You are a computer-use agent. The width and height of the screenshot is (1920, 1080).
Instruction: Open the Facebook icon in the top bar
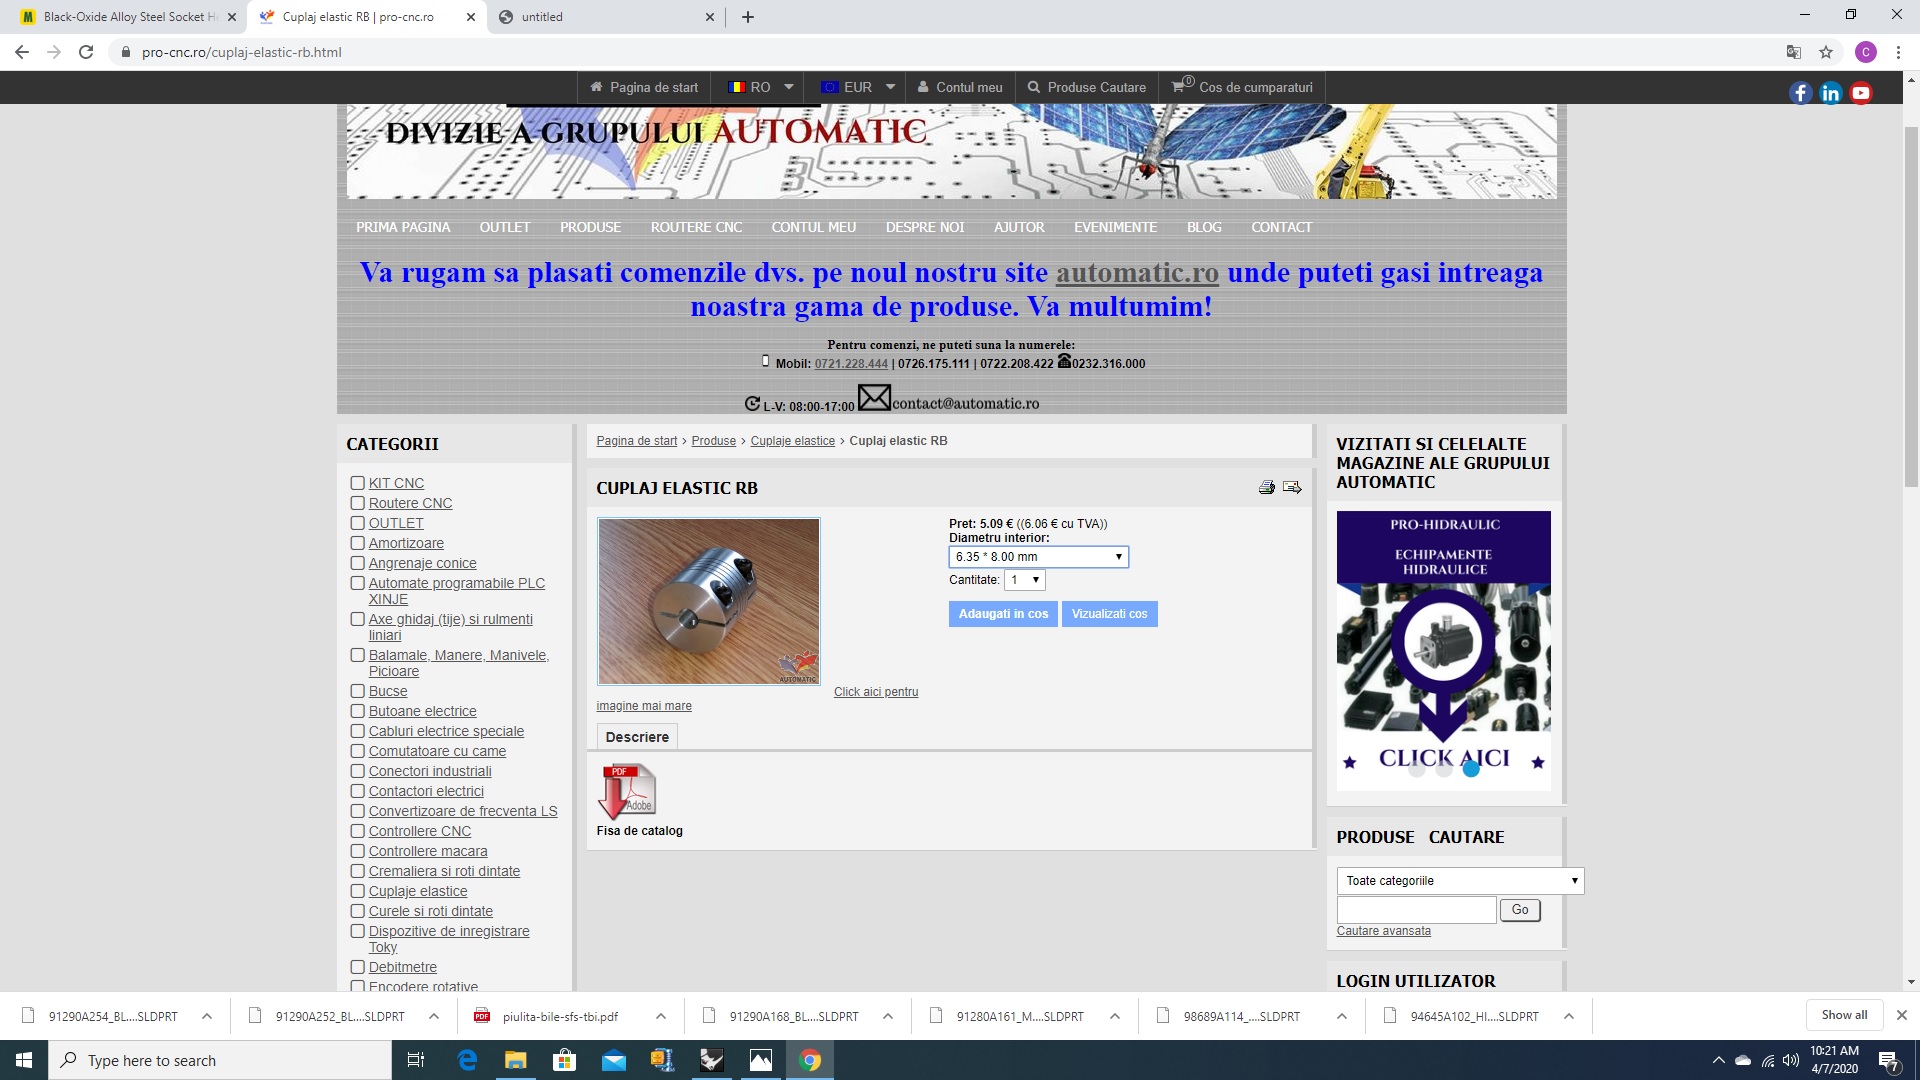[1800, 93]
